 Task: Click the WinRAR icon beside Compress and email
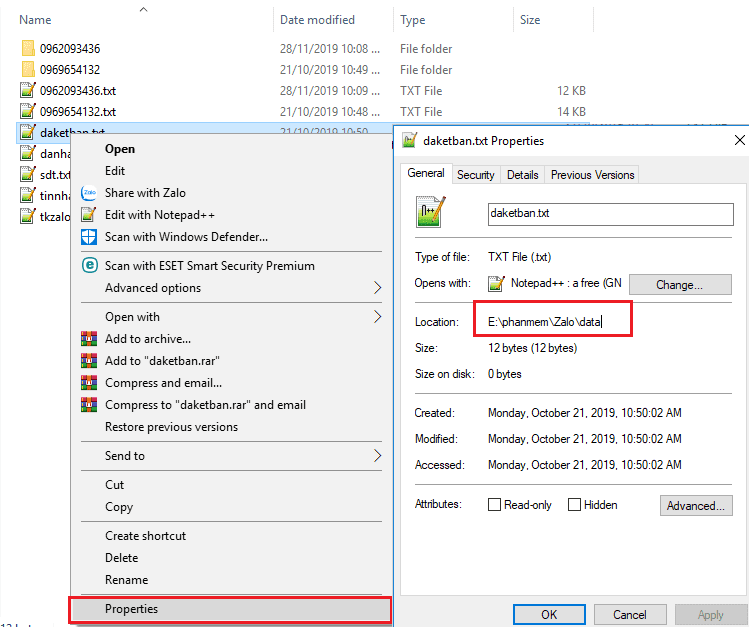tap(88, 383)
